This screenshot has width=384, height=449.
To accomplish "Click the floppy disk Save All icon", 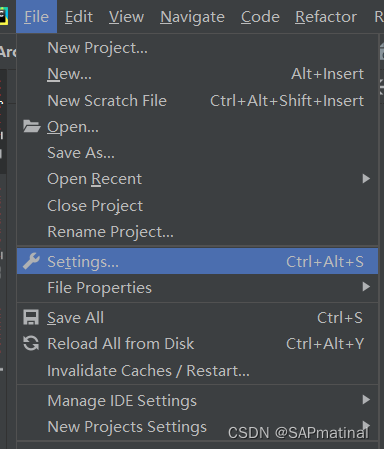I will point(31,317).
